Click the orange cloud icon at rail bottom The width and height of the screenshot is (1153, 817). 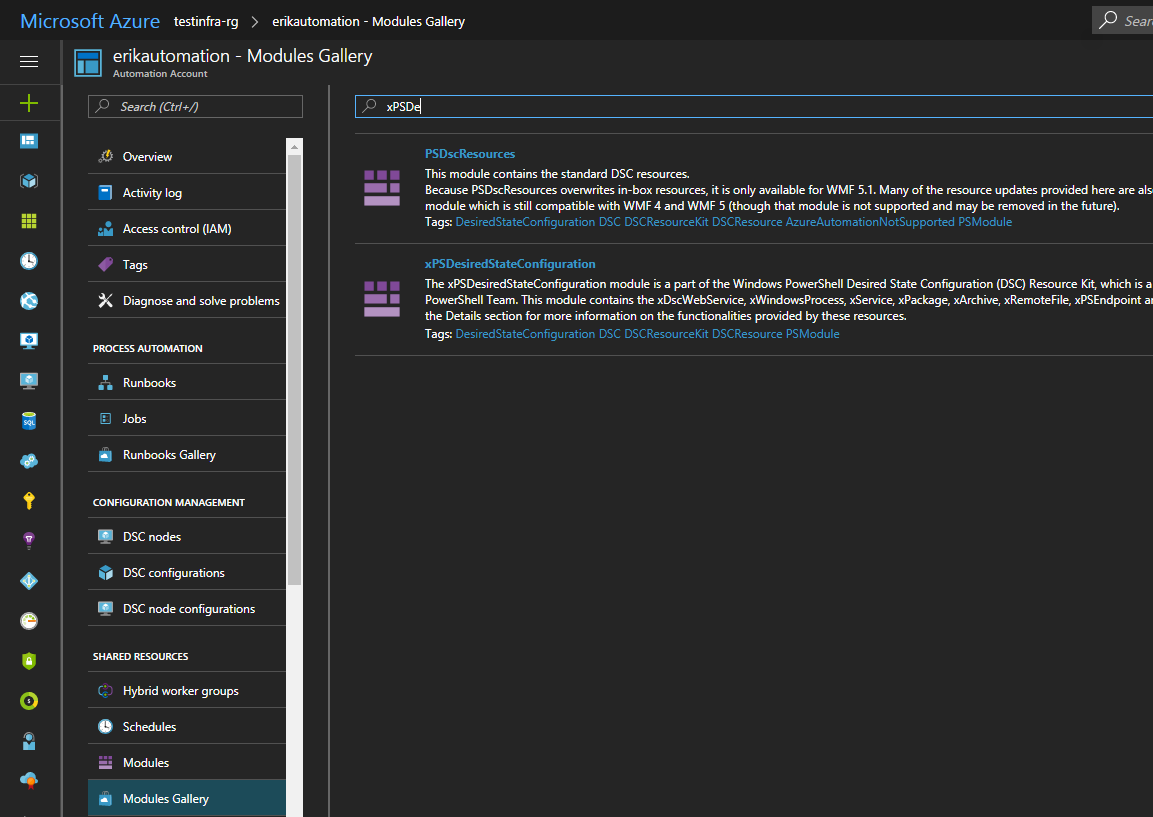(29, 780)
